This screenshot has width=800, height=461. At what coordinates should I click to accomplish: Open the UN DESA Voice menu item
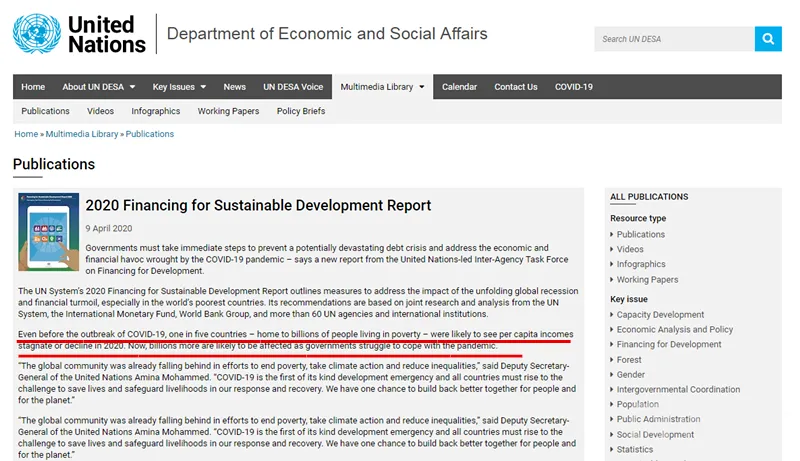tap(293, 87)
